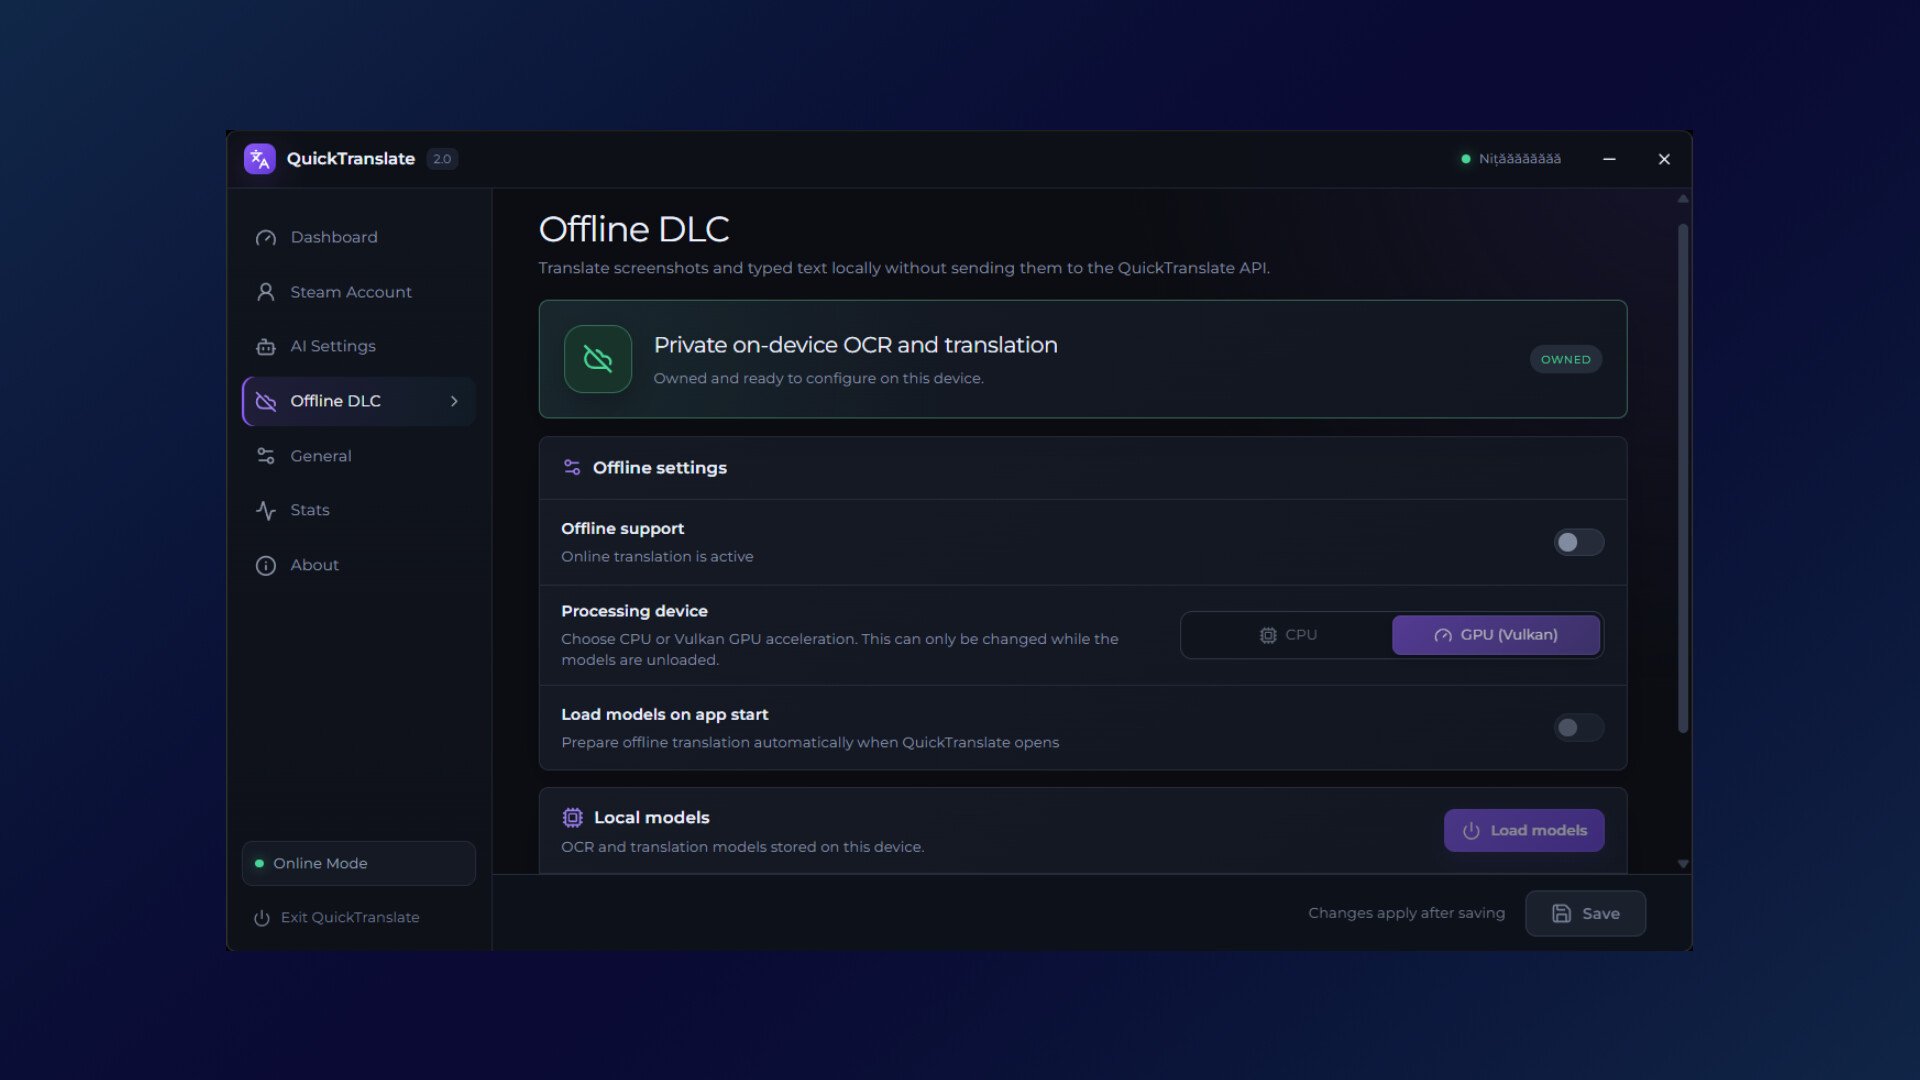
Task: Minimize the QuickTranslate window
Action: tap(1609, 159)
